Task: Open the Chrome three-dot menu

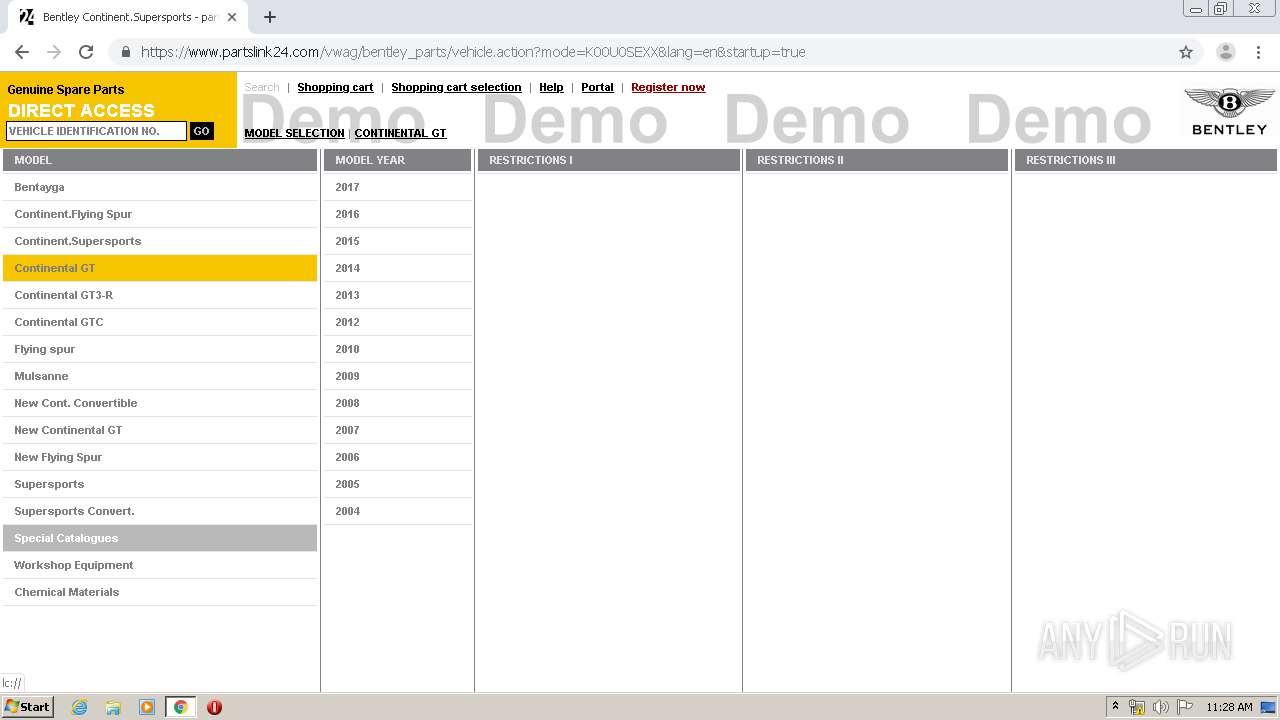Action: (x=1258, y=52)
